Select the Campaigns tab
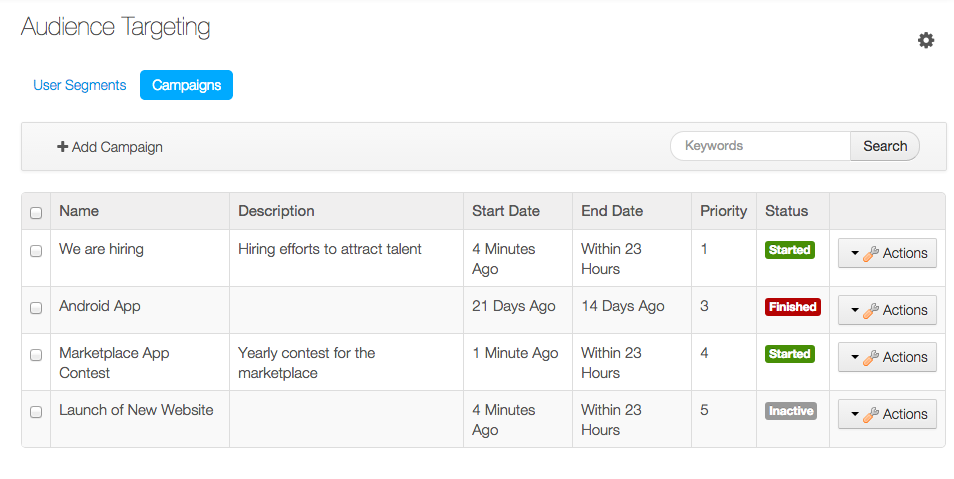The width and height of the screenshot is (954, 479). [186, 85]
